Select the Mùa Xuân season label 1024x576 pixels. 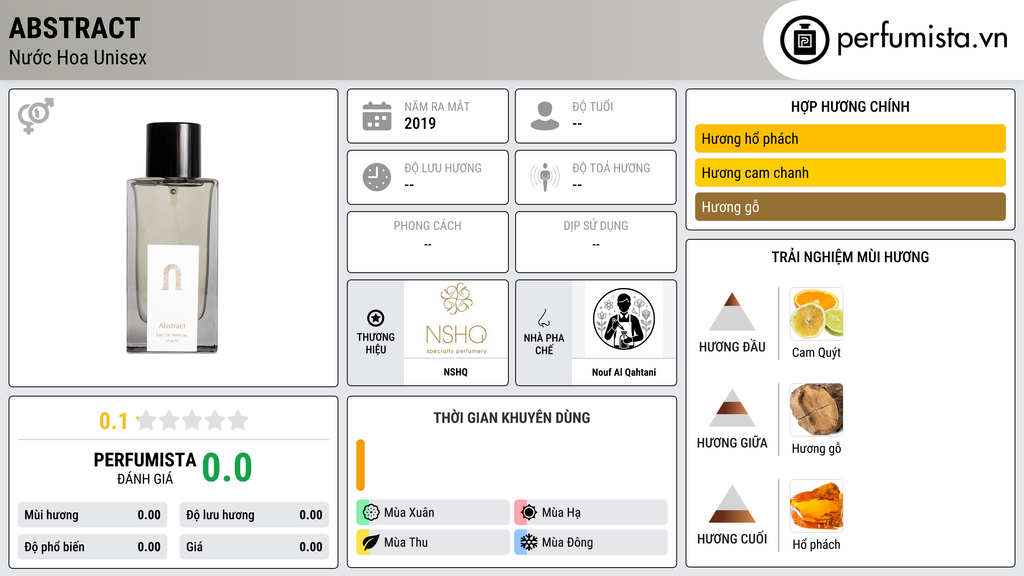pyautogui.click(x=409, y=513)
